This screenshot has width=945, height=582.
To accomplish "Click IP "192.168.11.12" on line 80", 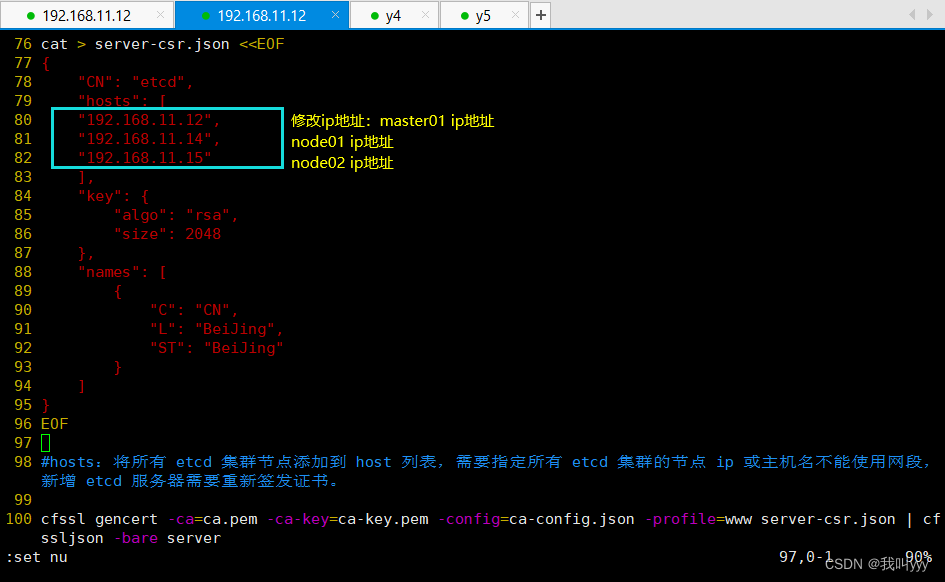I will point(145,120).
